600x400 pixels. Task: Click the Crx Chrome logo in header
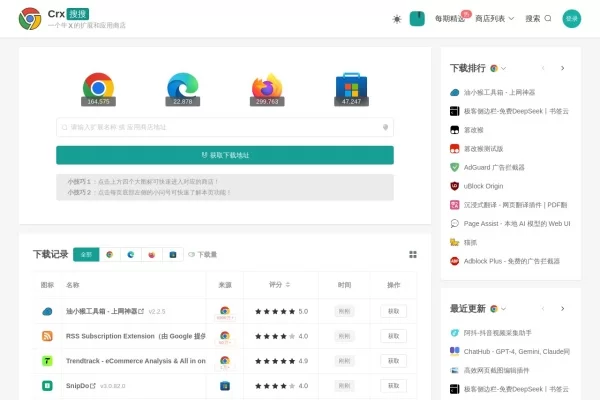pos(30,18)
